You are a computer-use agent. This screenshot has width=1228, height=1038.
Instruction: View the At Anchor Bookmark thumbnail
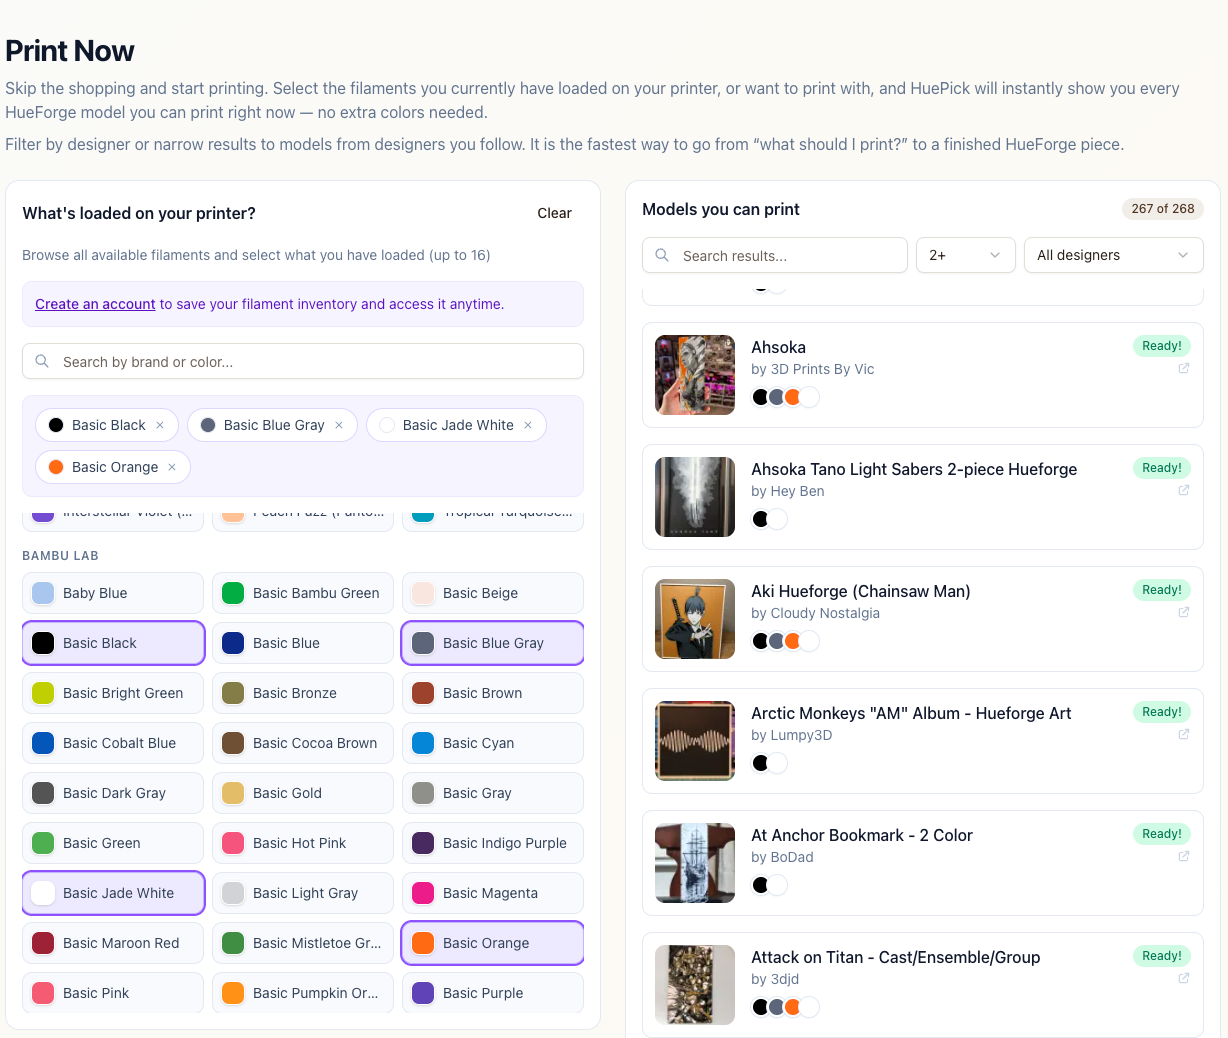pos(695,863)
